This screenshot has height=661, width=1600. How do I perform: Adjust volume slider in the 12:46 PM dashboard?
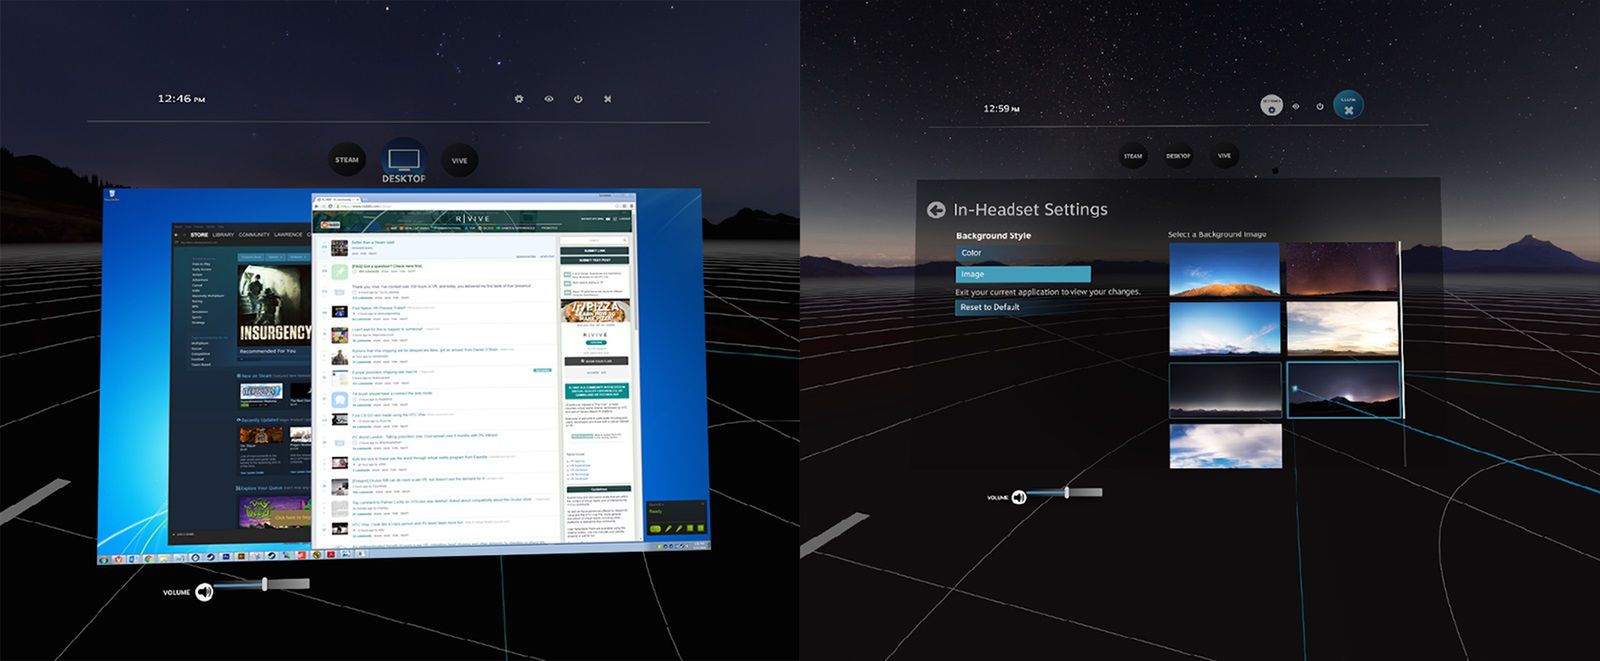tap(262, 584)
